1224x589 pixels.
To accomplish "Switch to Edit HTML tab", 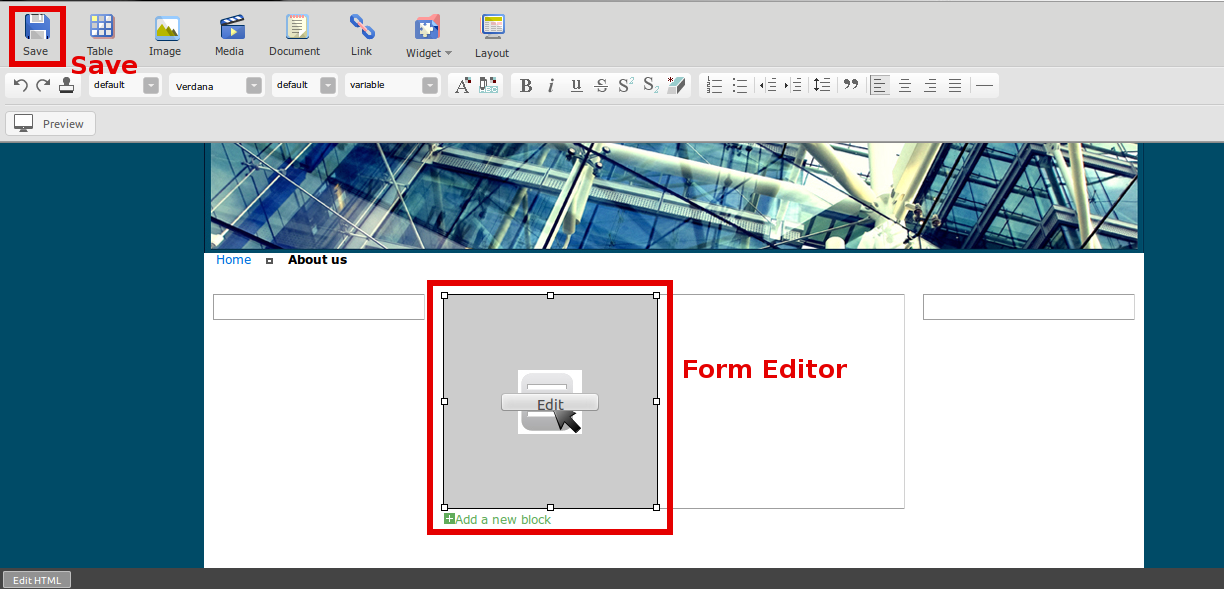I will 37,580.
